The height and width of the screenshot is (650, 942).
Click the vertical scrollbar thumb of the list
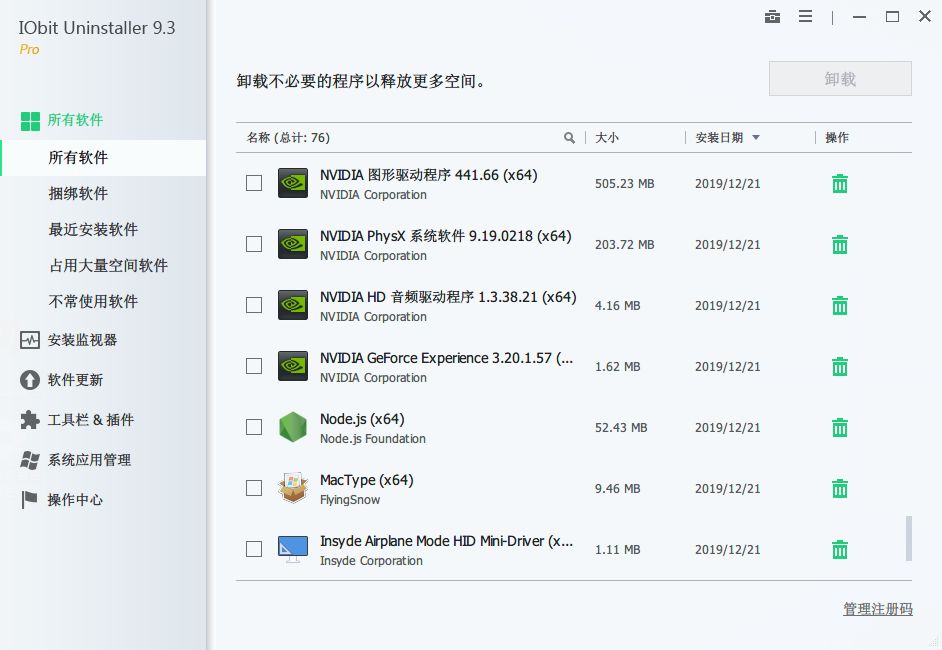pos(908,538)
